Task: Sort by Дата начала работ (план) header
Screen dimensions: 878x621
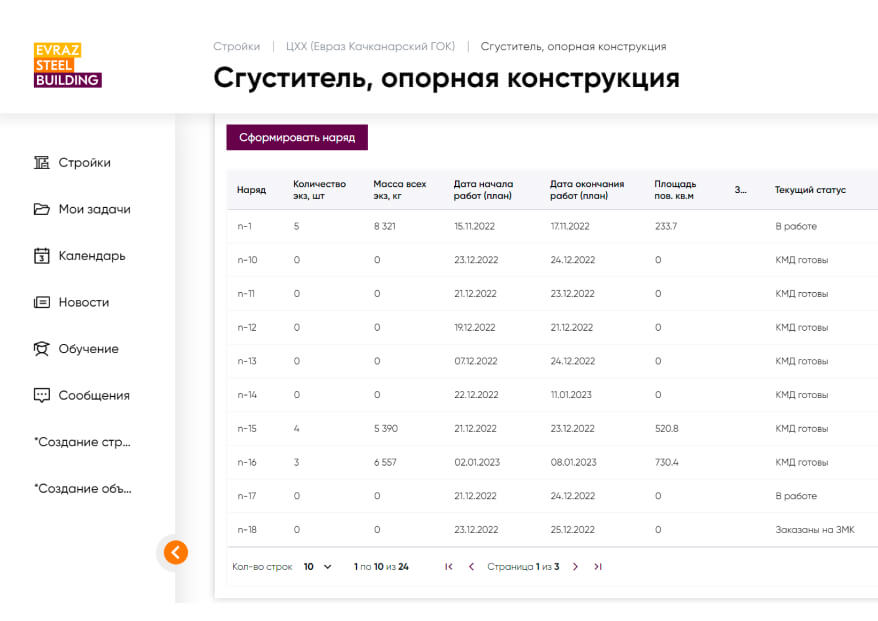Action: 483,190
